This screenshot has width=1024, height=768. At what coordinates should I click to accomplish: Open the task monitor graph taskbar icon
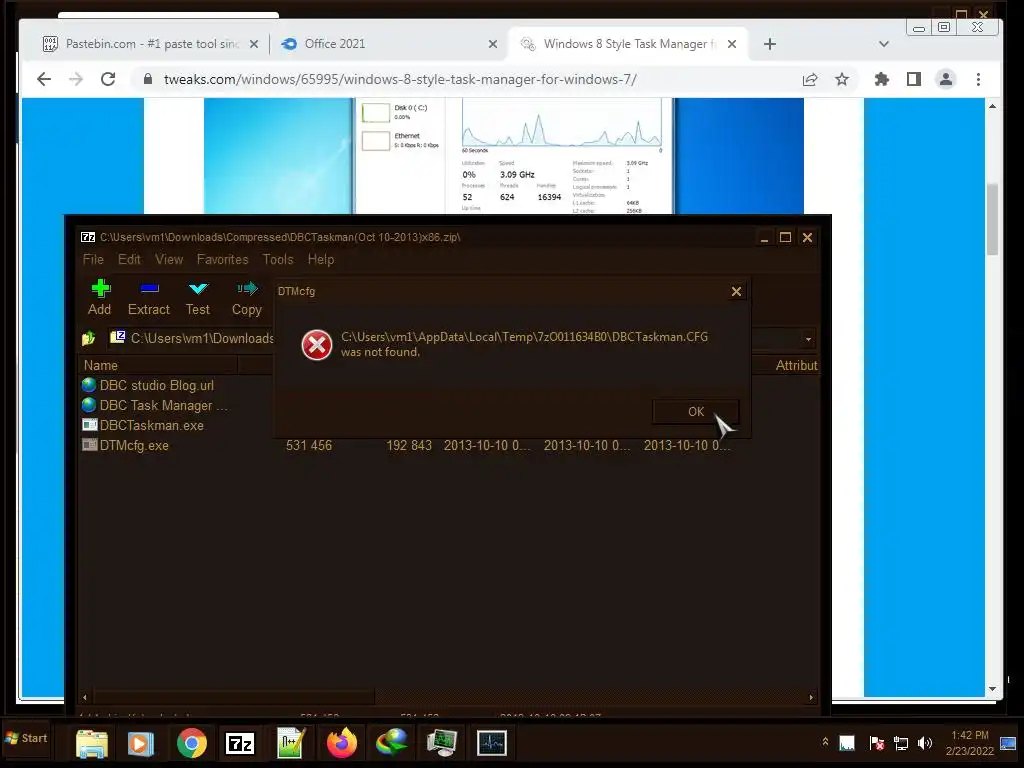tap(492, 743)
